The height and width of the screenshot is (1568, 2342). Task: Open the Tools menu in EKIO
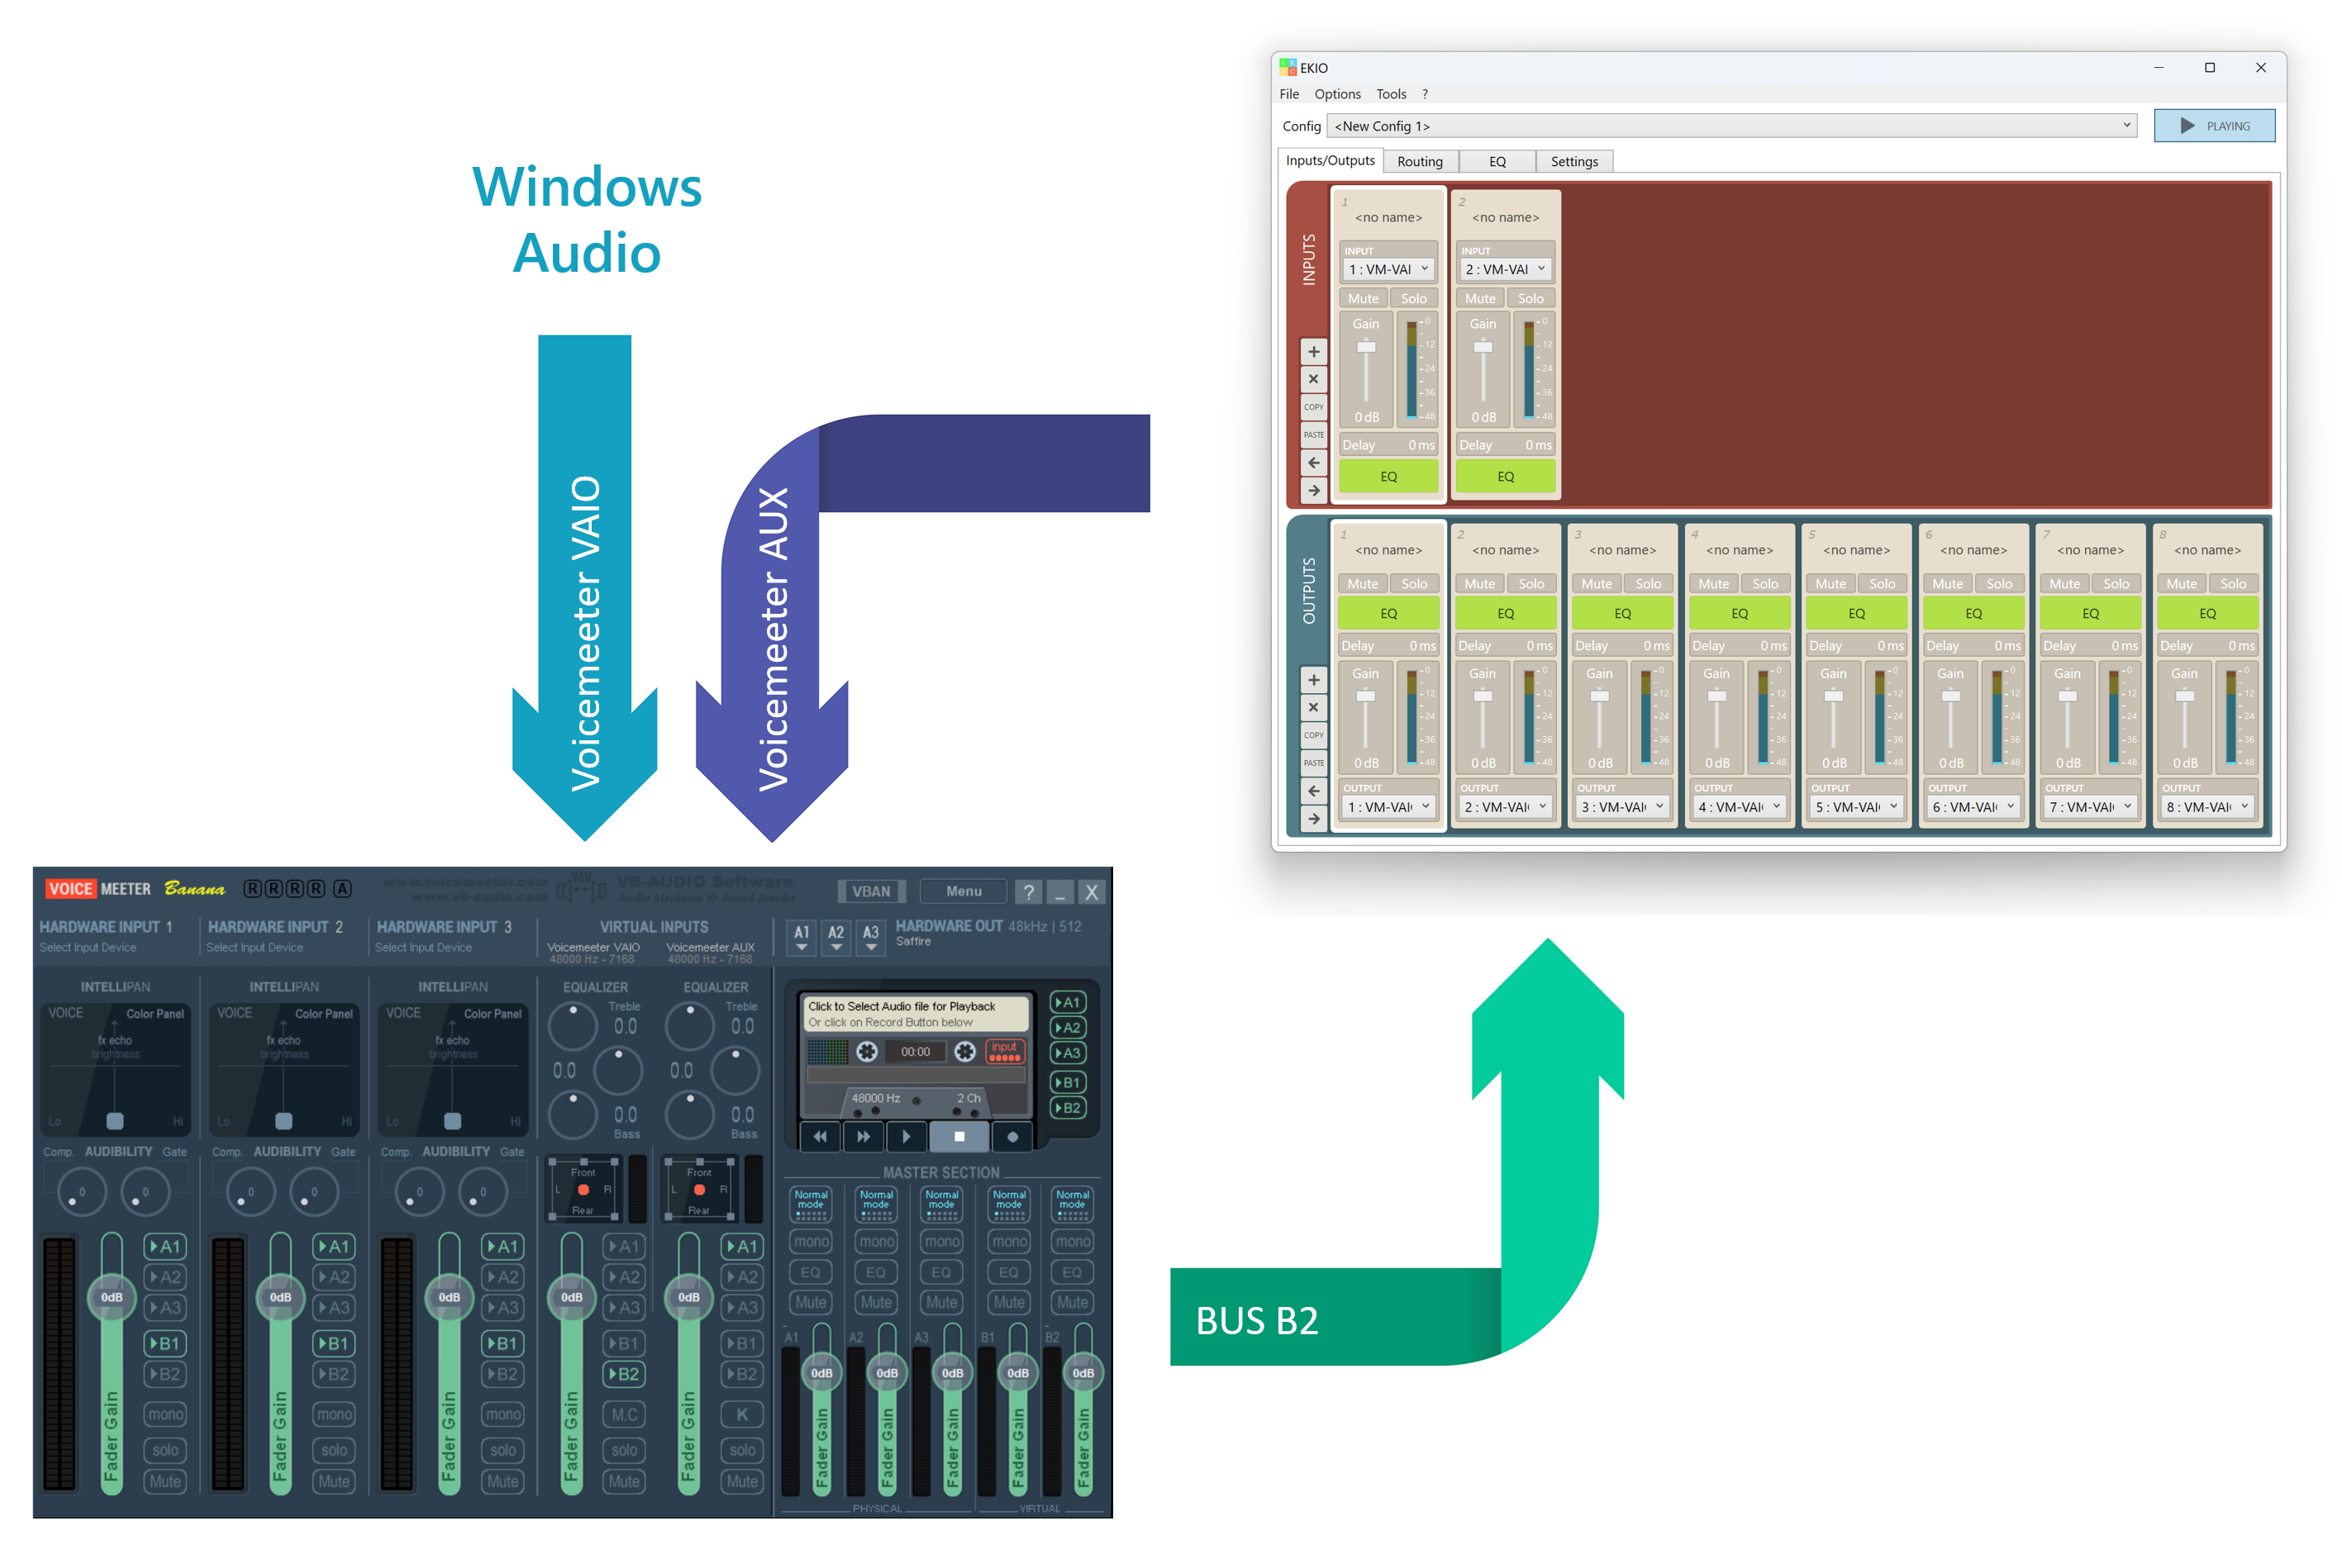click(1391, 94)
